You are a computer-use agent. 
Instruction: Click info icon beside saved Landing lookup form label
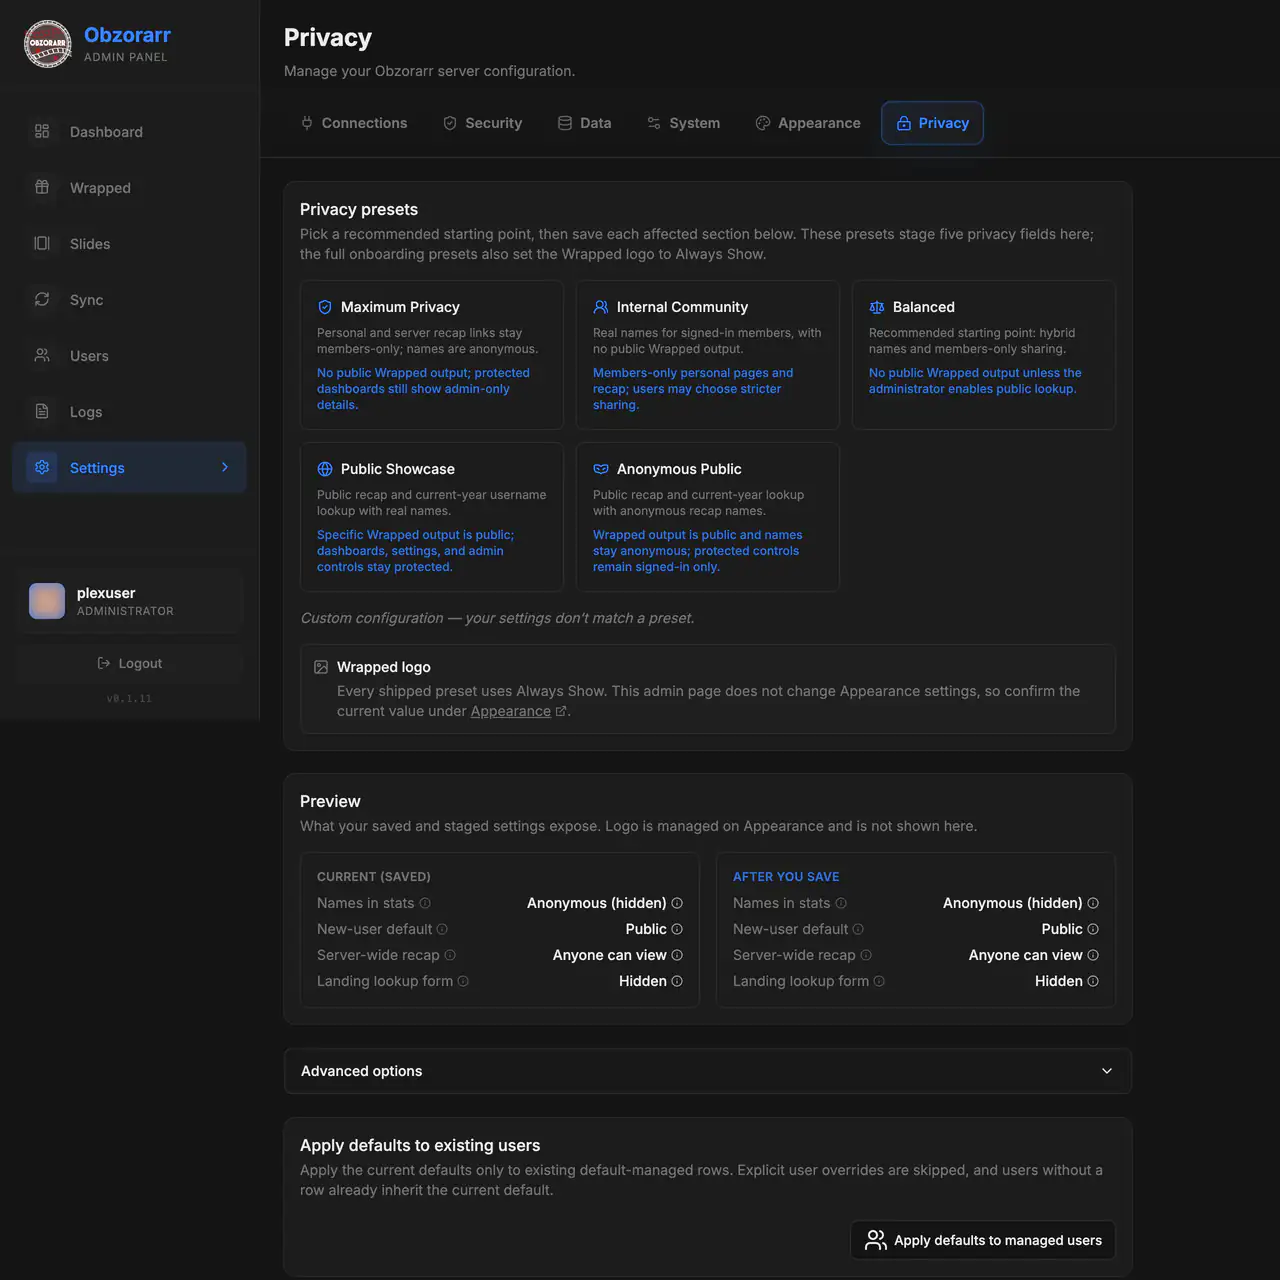[x=463, y=981]
